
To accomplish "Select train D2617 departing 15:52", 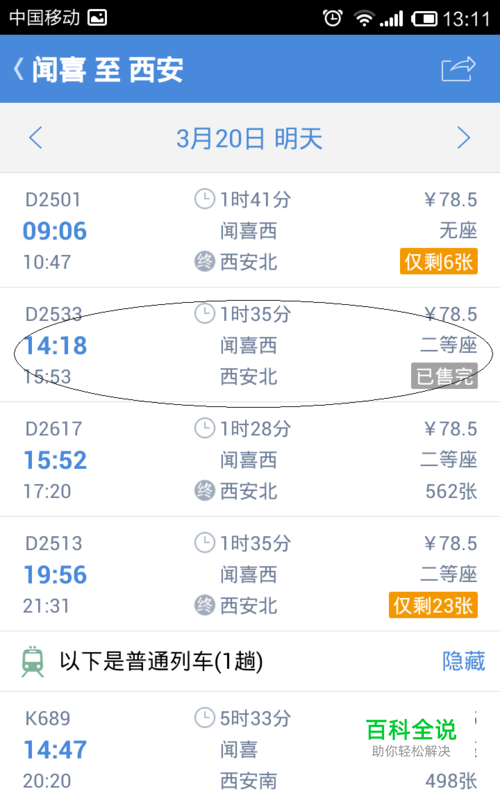I will 250,459.
